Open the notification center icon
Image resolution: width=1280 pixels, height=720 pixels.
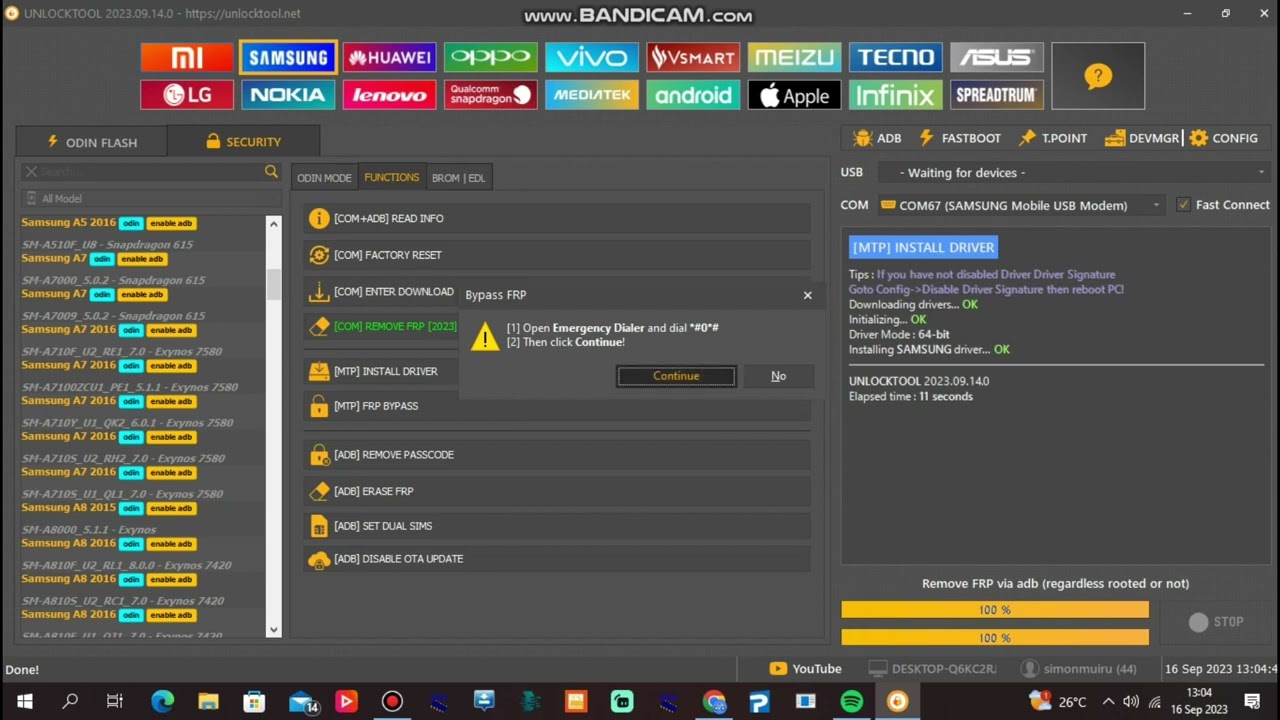click(1252, 702)
